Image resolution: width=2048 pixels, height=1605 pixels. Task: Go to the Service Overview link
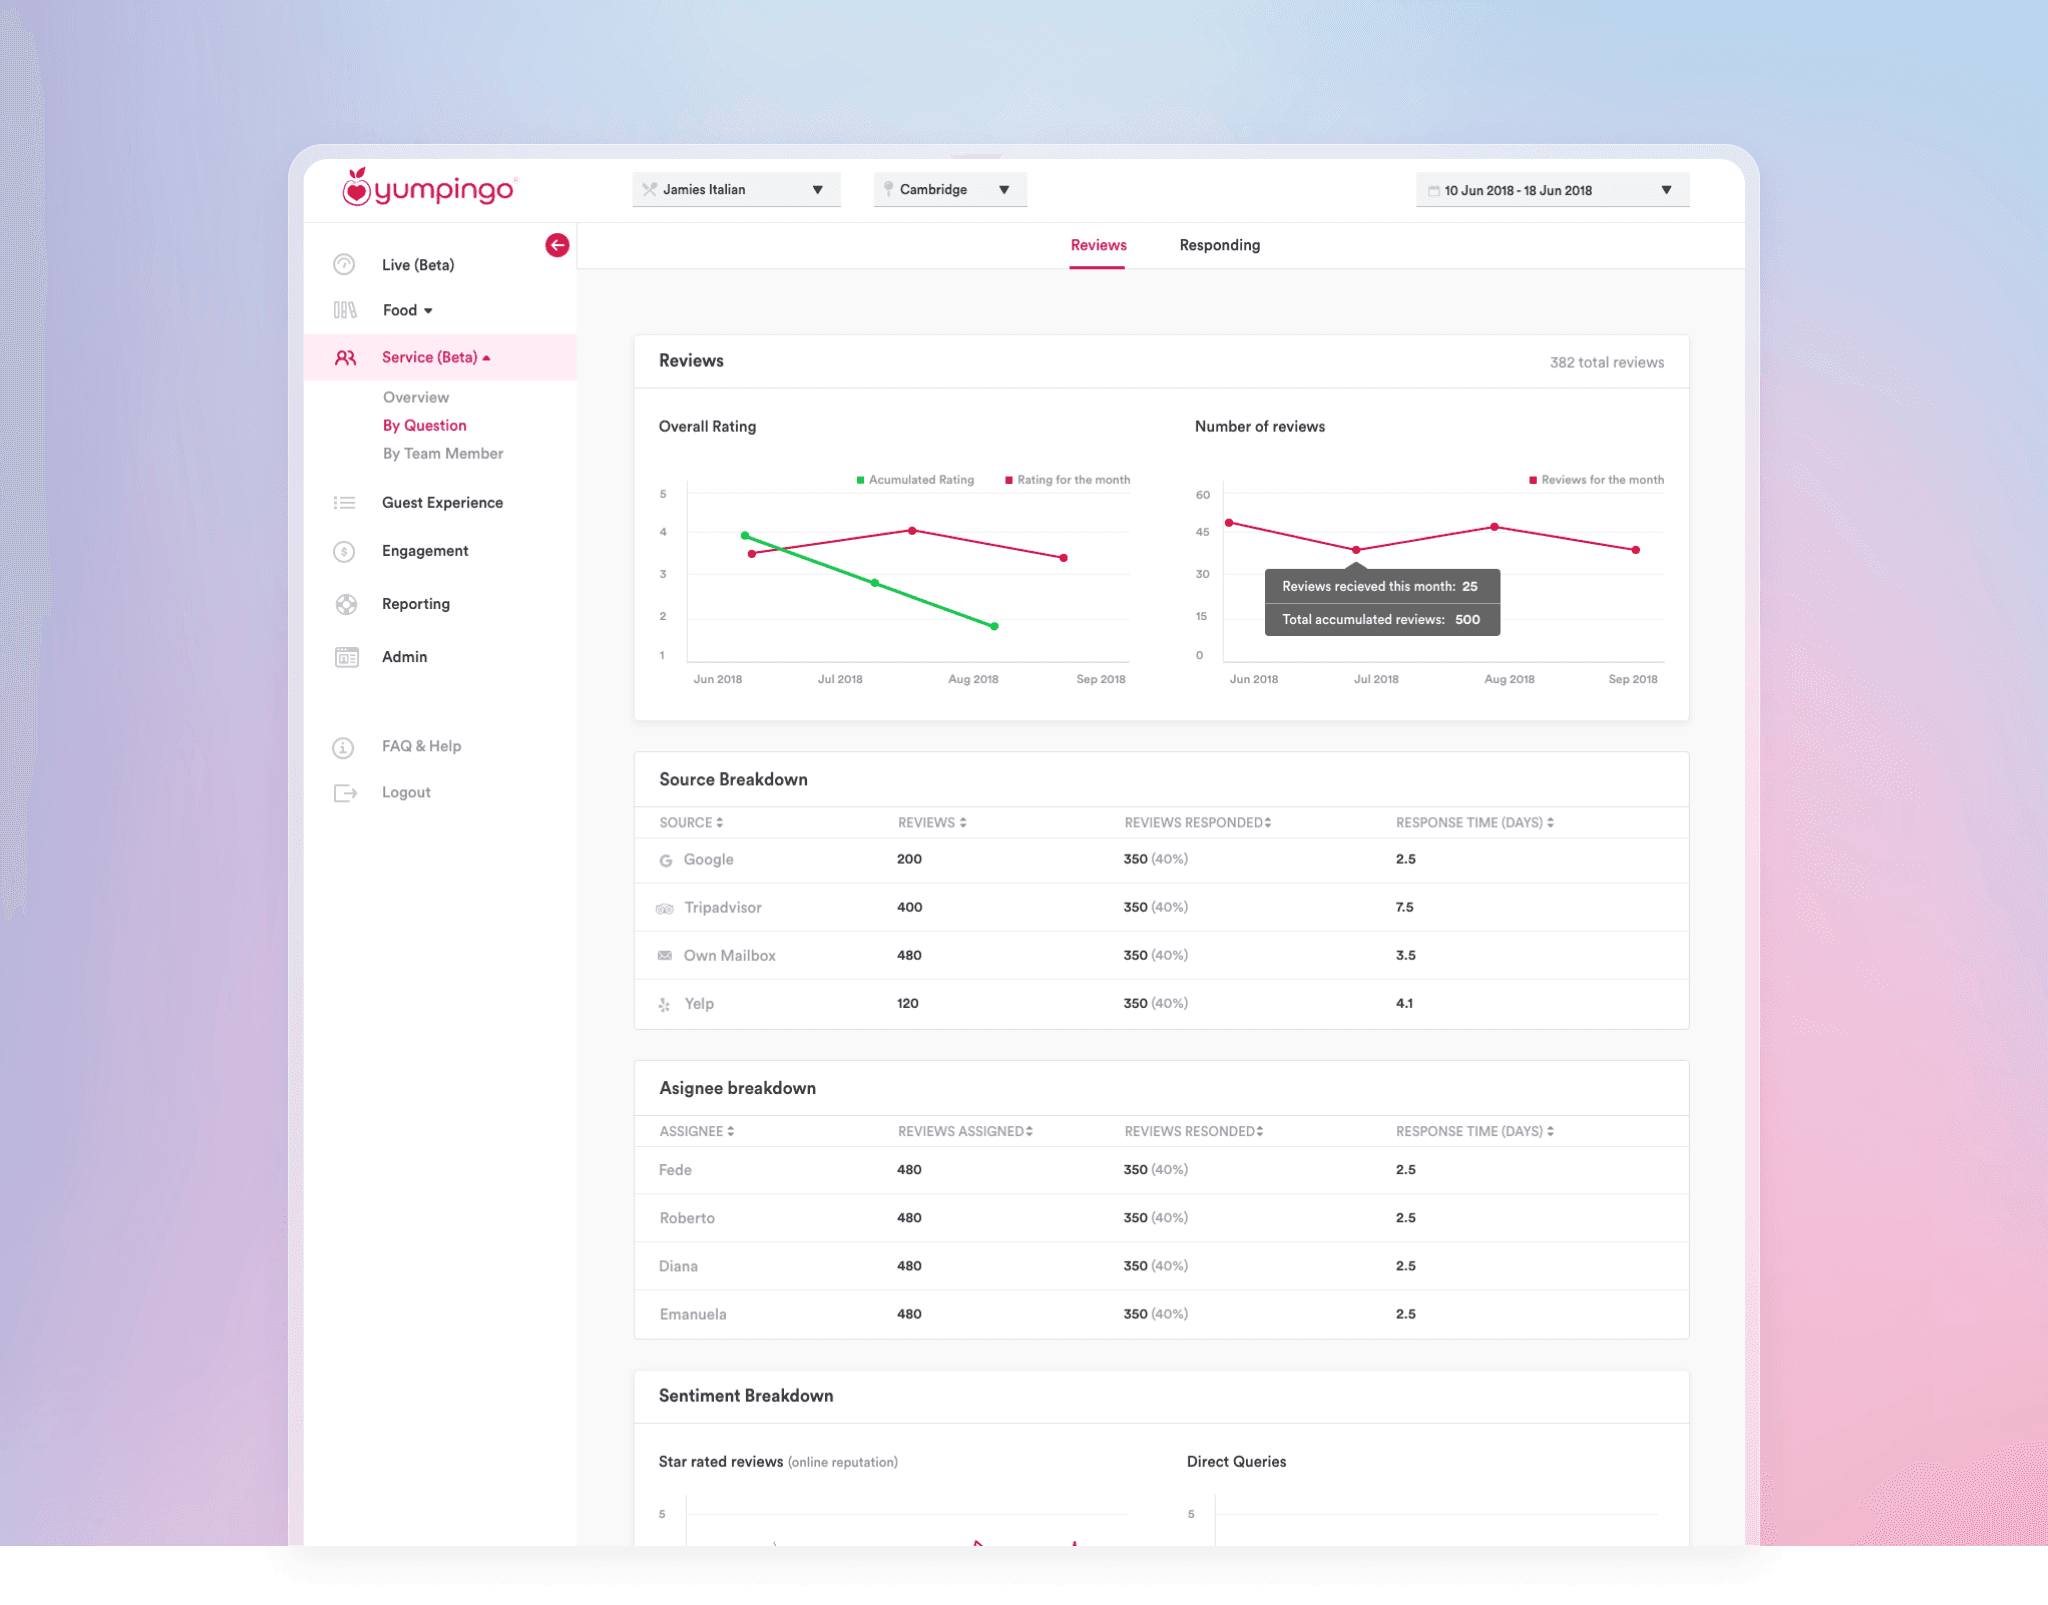[x=416, y=397]
